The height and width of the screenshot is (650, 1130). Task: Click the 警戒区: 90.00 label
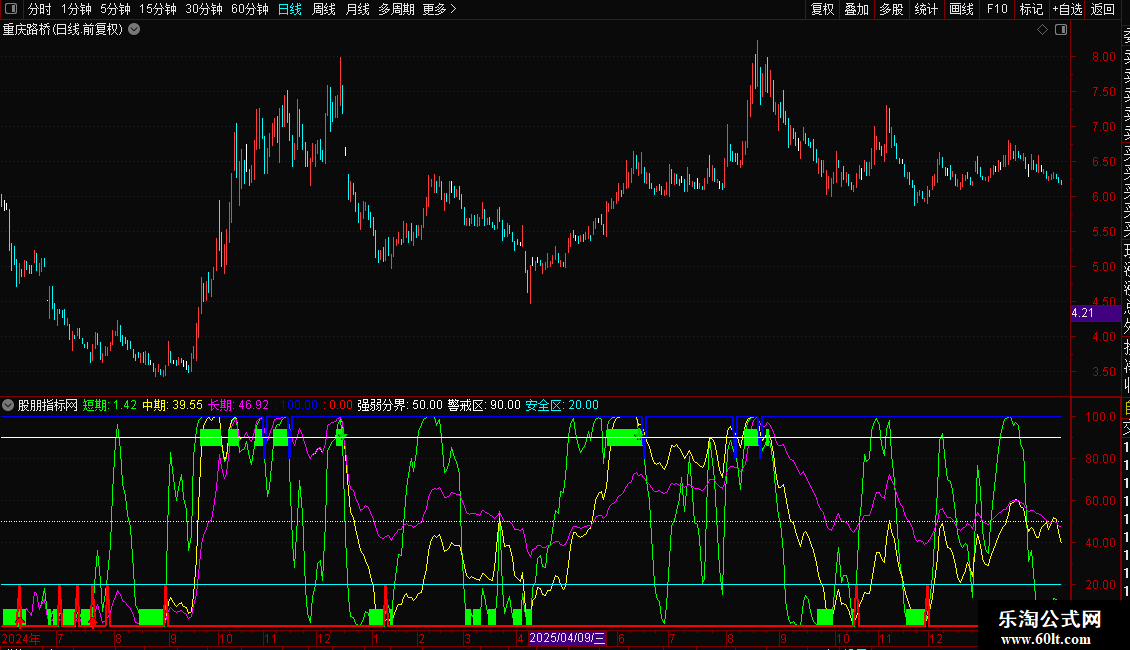tap(484, 405)
